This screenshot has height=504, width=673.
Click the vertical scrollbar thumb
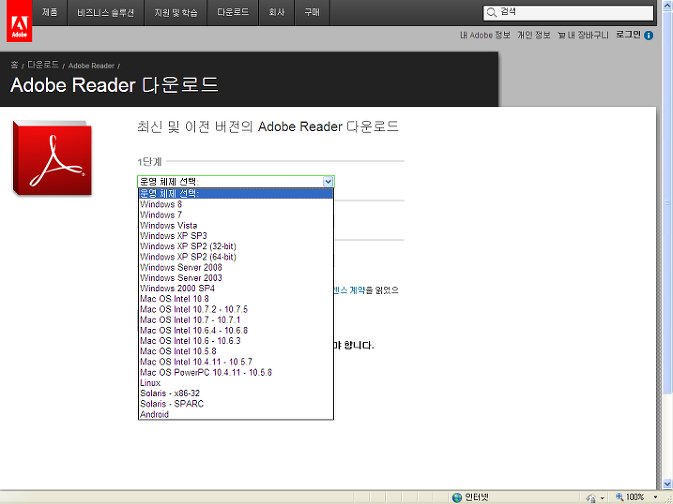click(x=667, y=202)
